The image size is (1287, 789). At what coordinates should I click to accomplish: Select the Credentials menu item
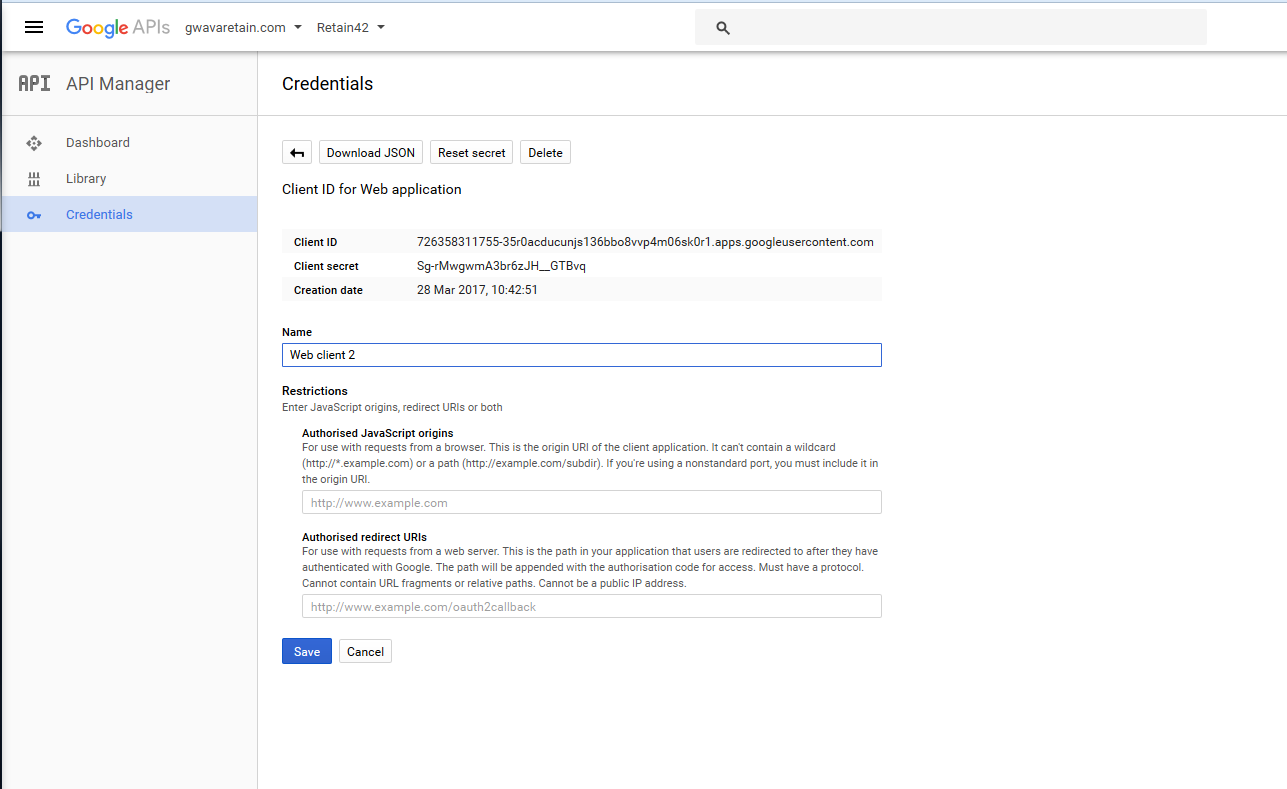point(99,215)
